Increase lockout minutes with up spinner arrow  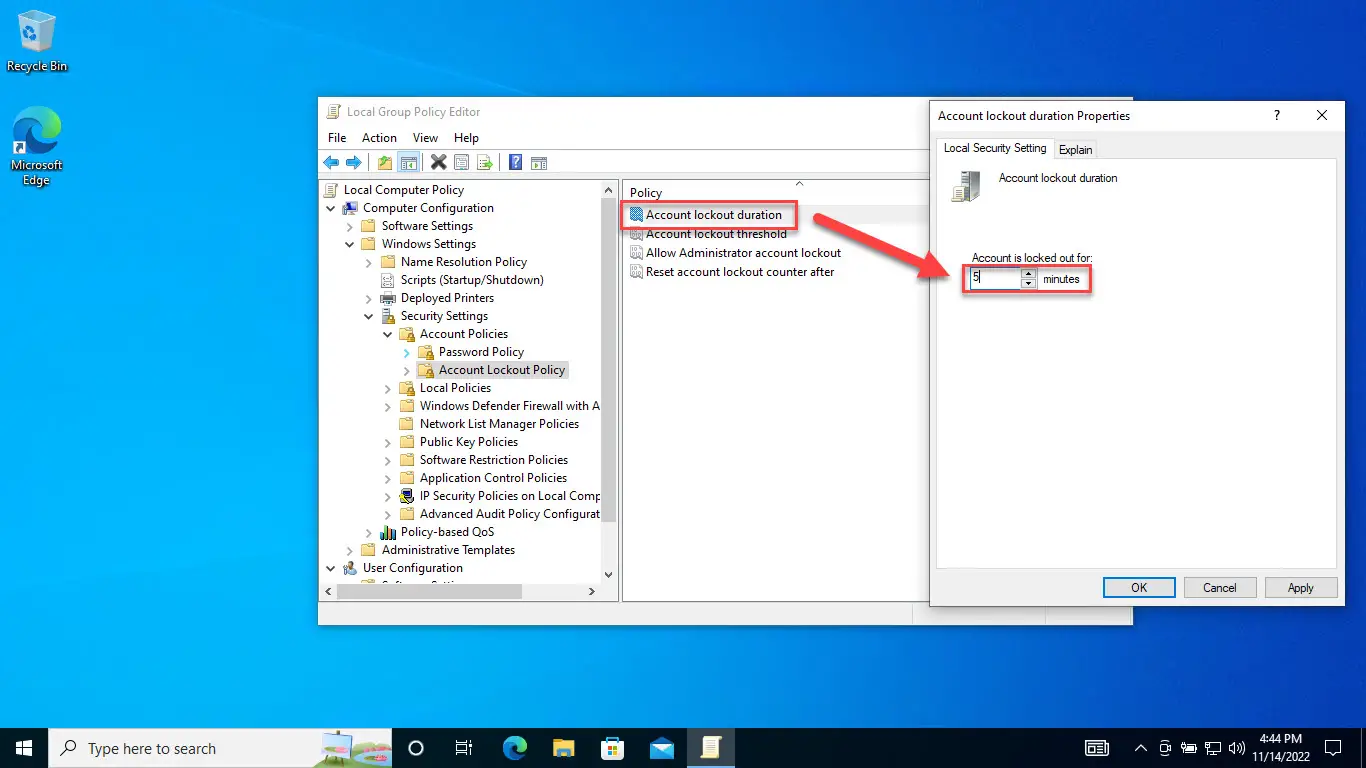tap(1028, 274)
